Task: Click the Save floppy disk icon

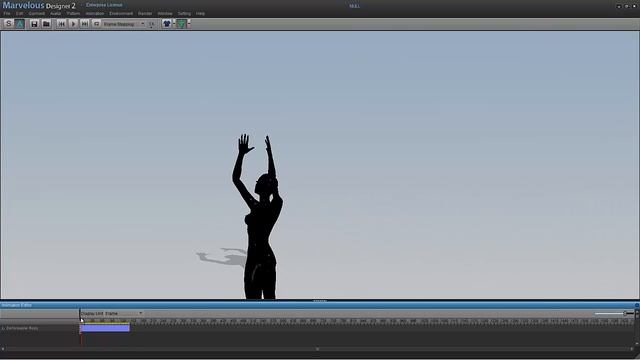Action: [34, 24]
